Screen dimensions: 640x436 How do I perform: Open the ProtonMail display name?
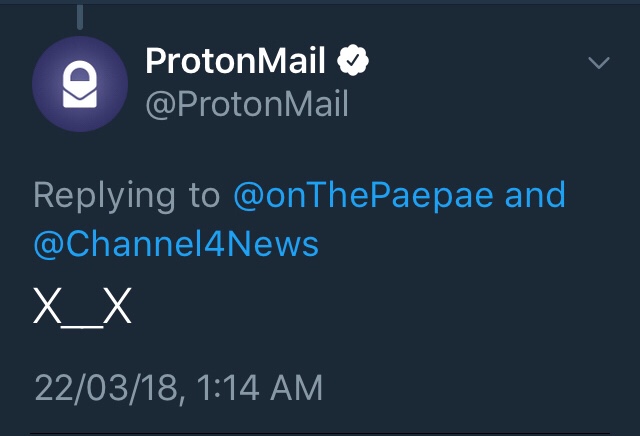(x=235, y=60)
